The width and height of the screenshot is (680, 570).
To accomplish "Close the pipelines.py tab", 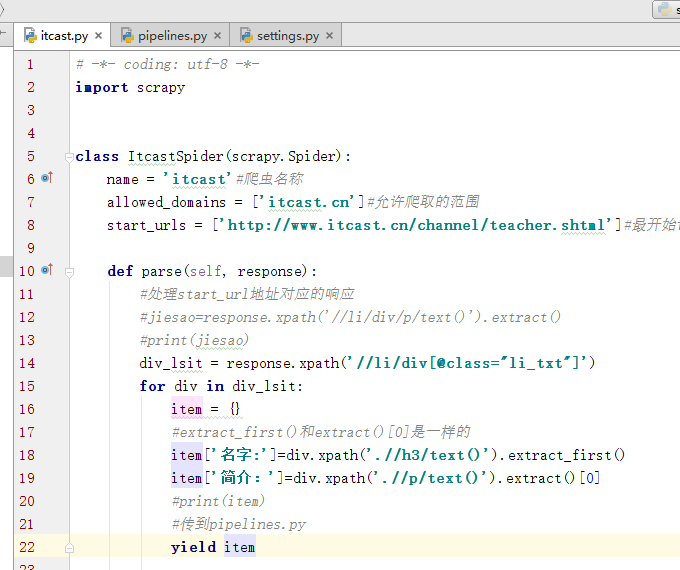I will pos(217,36).
